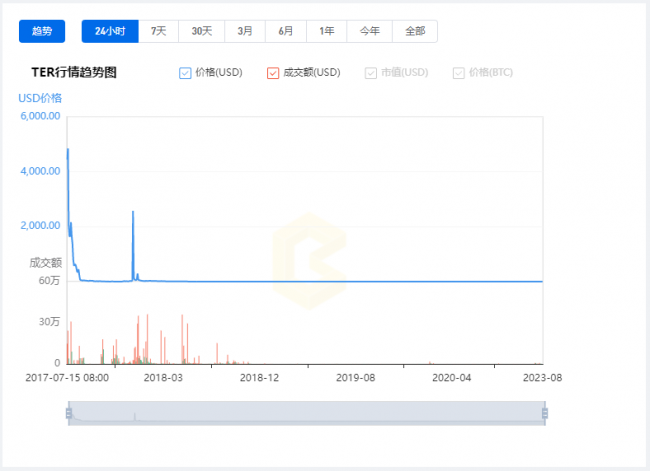Grab the right range slider handle
650x471 pixels.
coord(545,413)
